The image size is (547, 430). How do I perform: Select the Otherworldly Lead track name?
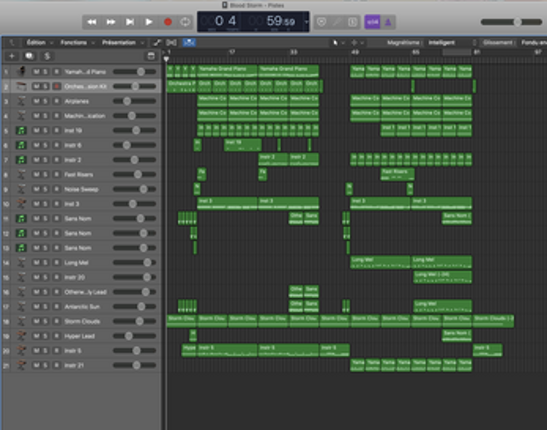tap(85, 292)
